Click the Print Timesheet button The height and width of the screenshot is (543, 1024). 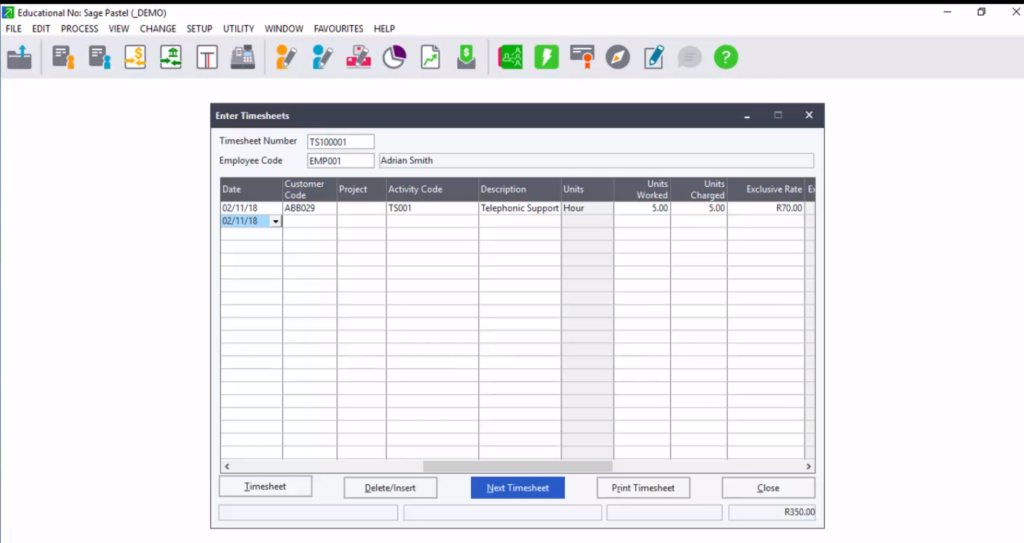tap(643, 488)
